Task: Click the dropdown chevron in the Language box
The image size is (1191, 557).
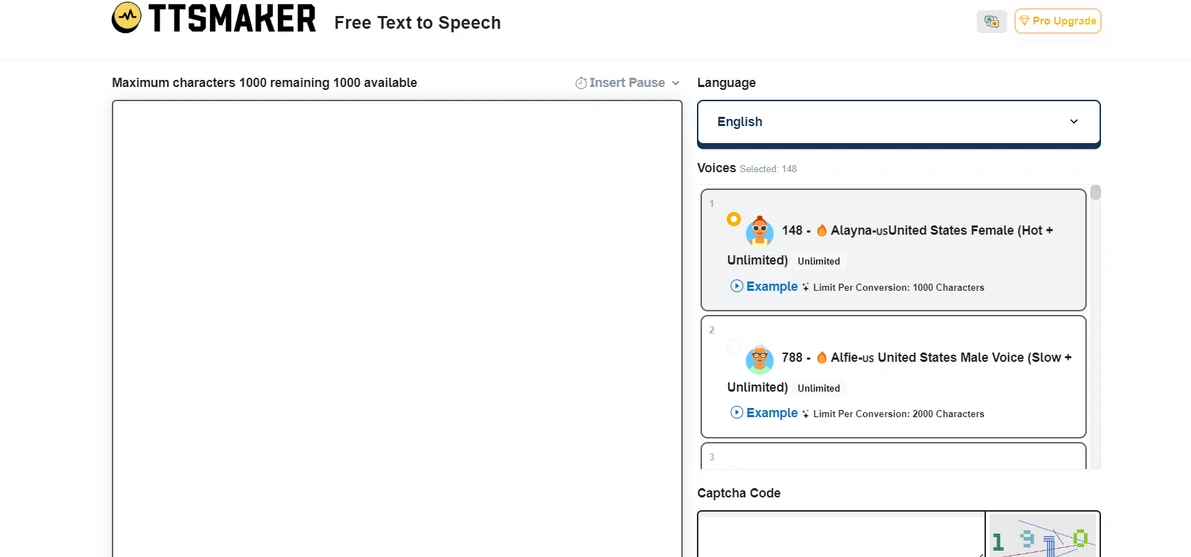Action: coord(1074,122)
